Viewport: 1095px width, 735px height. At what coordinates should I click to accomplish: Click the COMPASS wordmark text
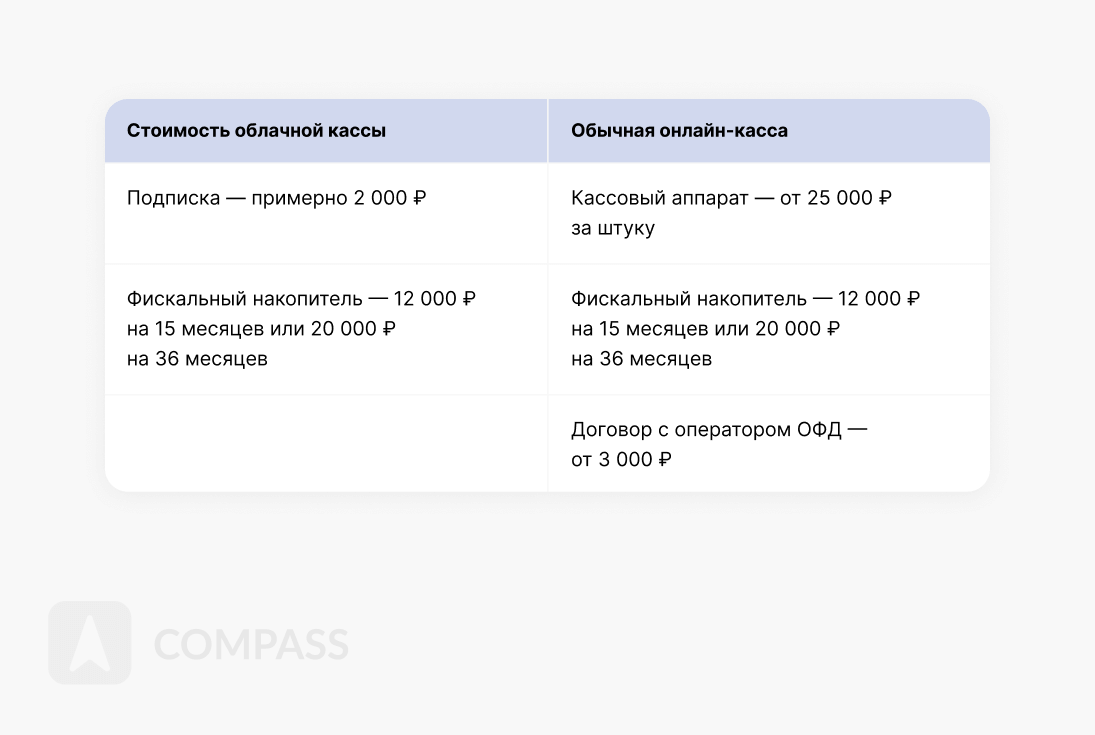point(251,645)
